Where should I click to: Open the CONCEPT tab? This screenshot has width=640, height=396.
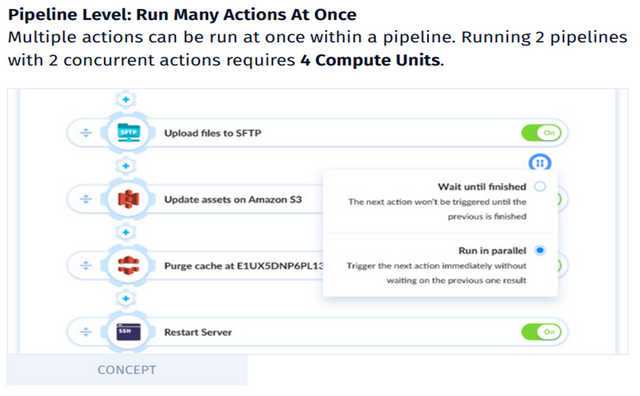click(127, 370)
